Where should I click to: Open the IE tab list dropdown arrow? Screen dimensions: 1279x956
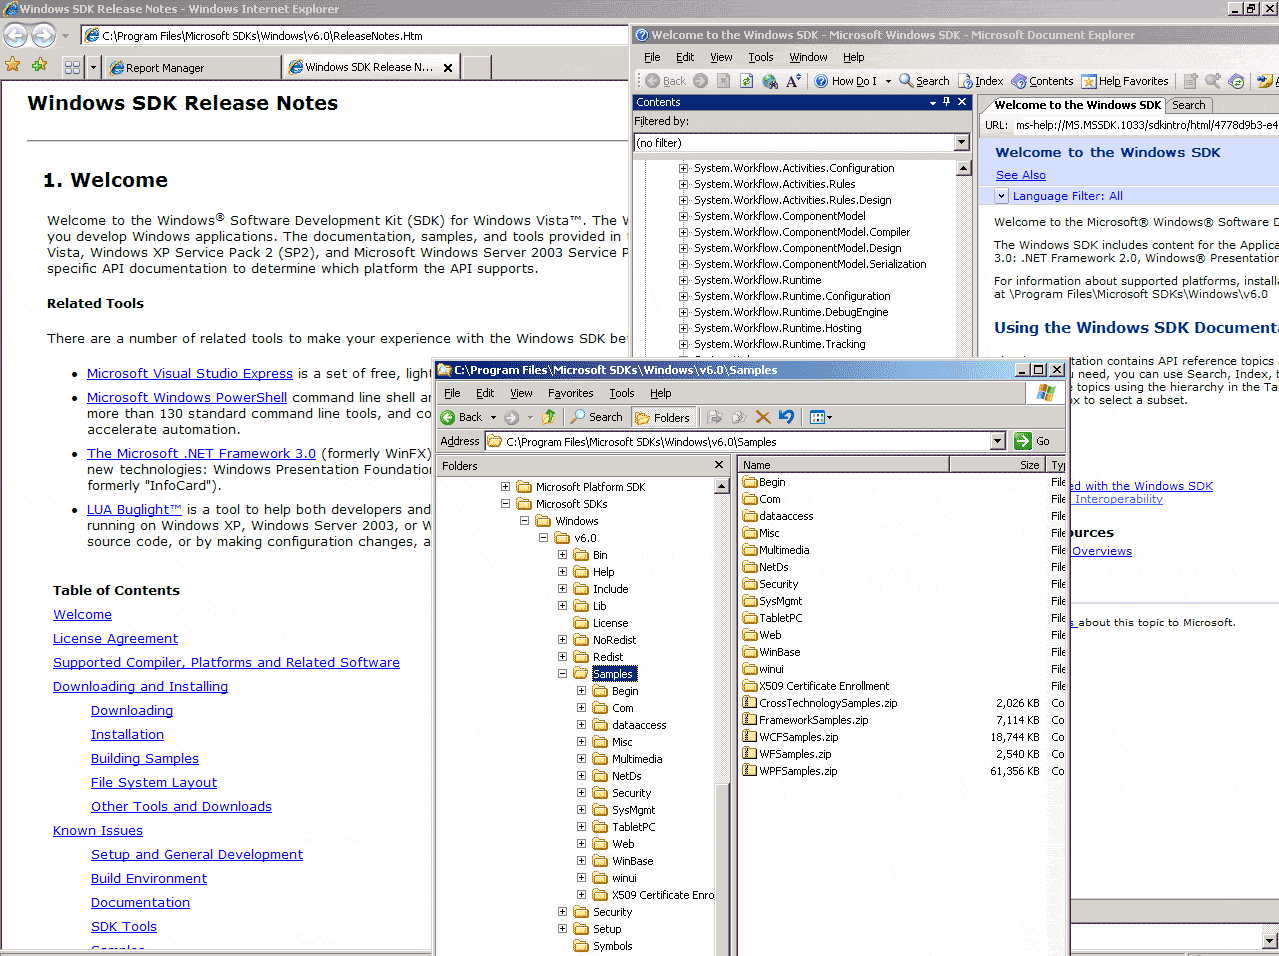93,67
